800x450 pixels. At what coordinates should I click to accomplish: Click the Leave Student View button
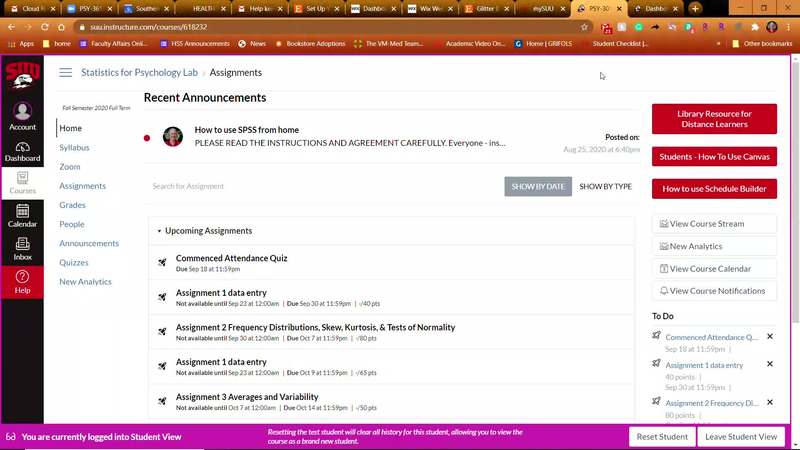point(740,437)
